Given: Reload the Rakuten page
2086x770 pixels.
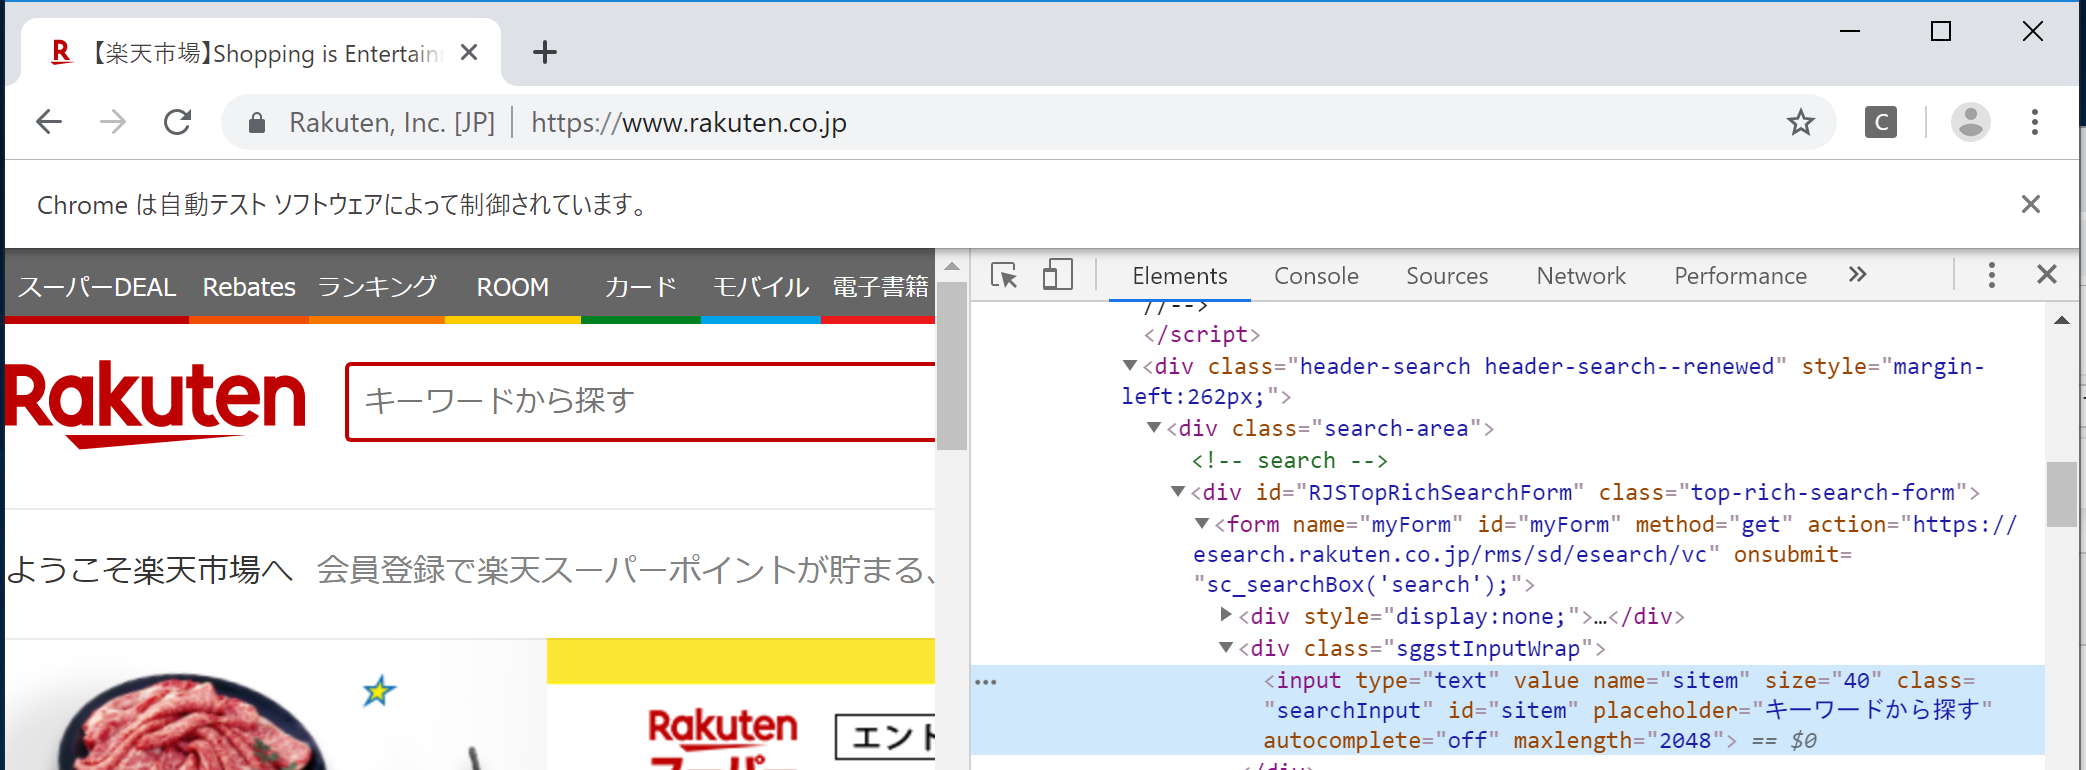Looking at the screenshot, I should pos(178,122).
